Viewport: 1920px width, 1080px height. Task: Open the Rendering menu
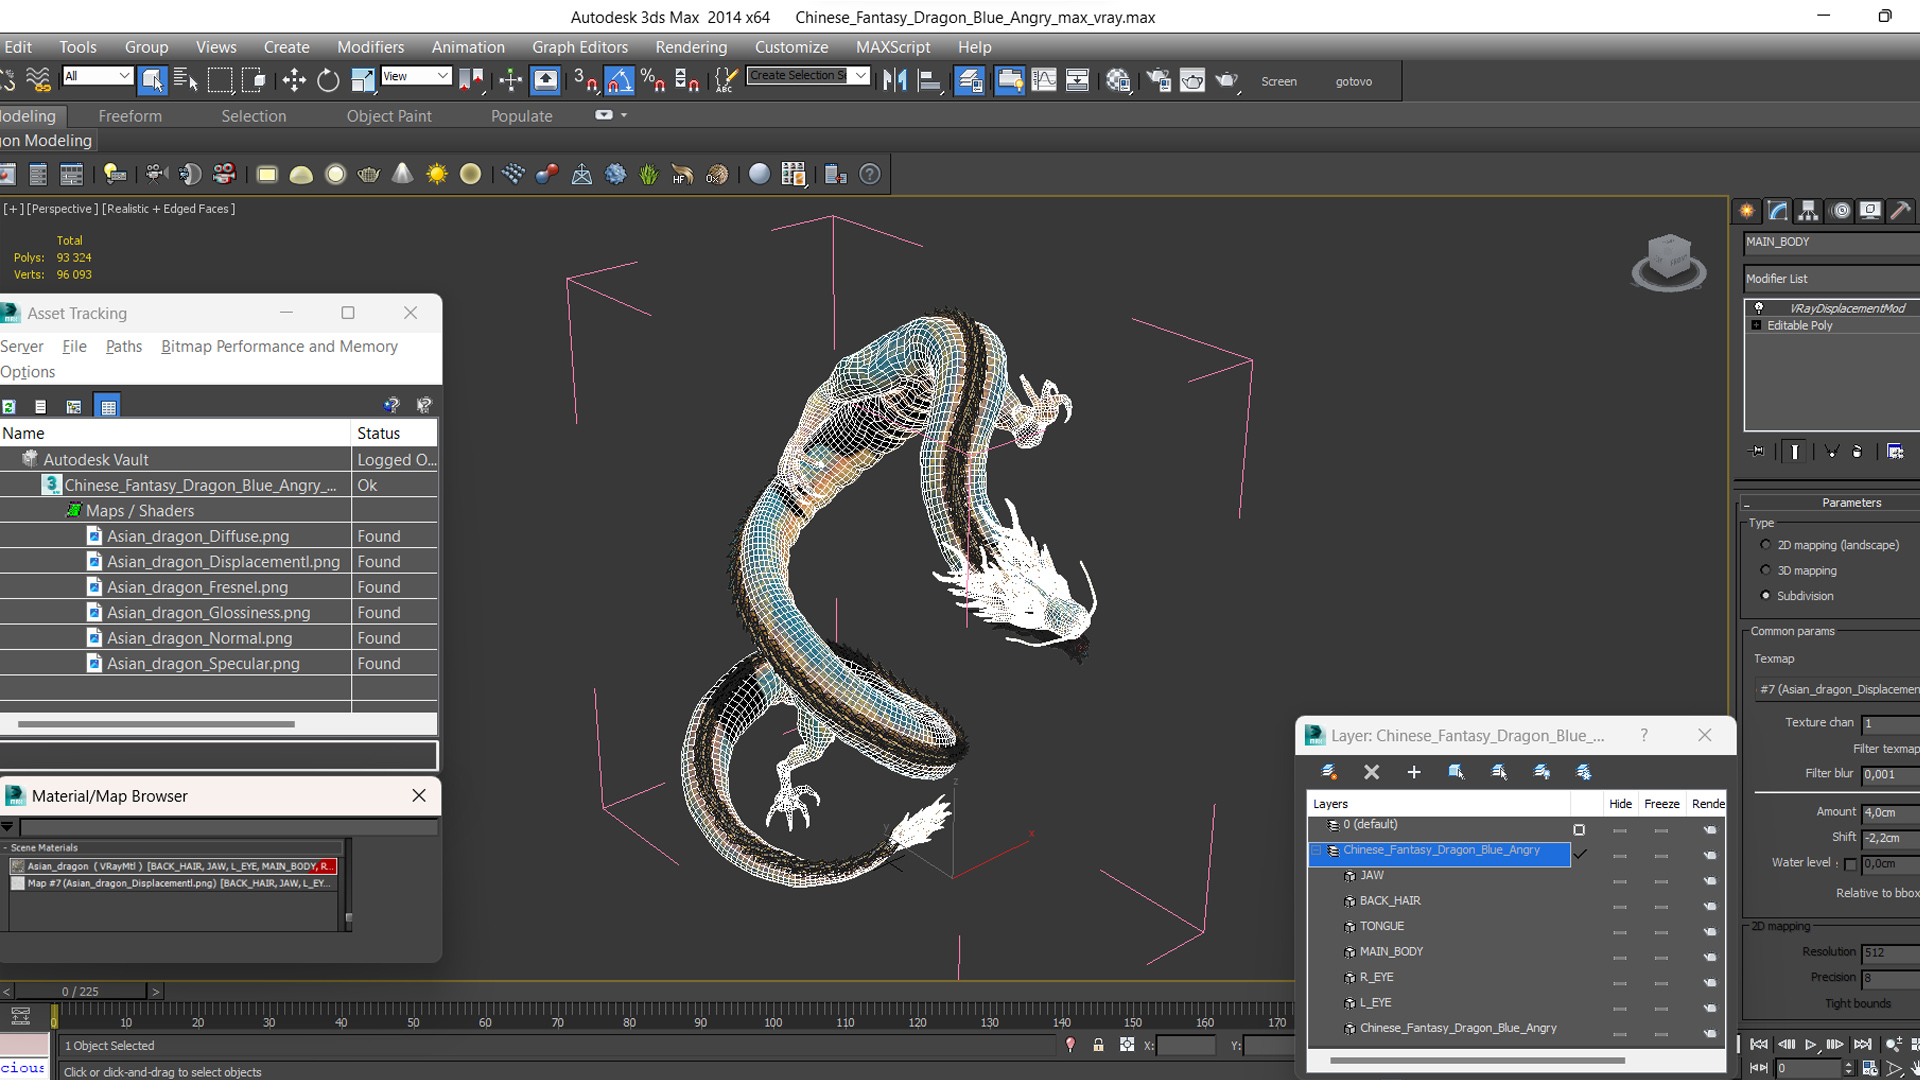pos(691,47)
